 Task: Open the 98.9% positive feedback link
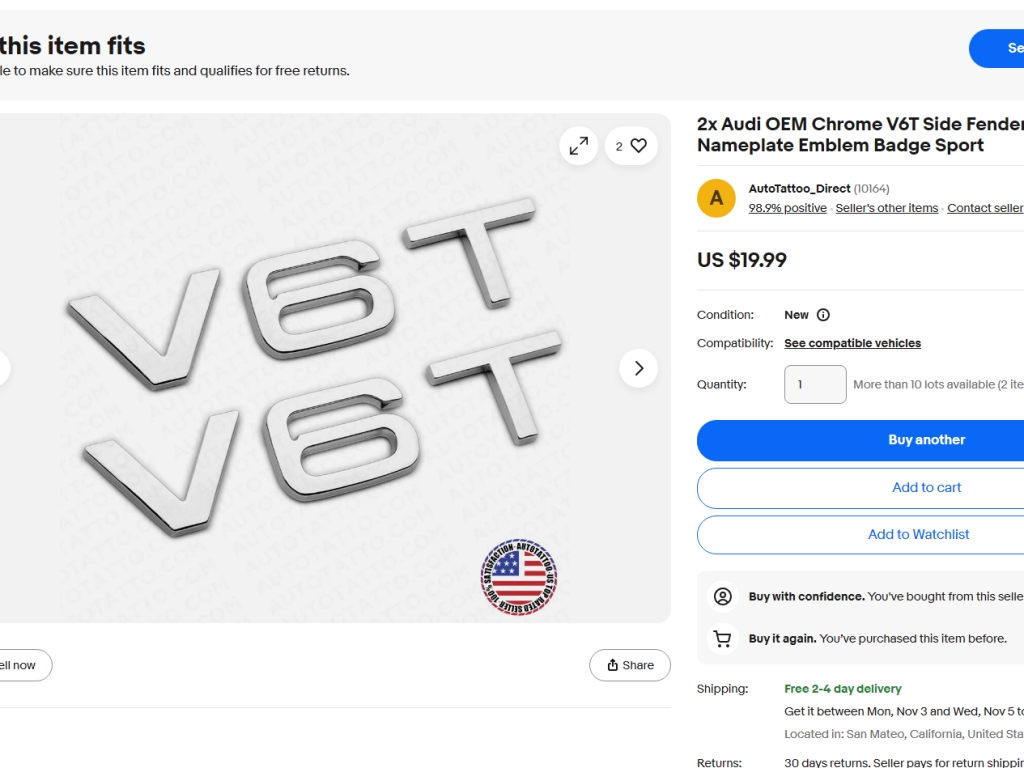point(787,208)
